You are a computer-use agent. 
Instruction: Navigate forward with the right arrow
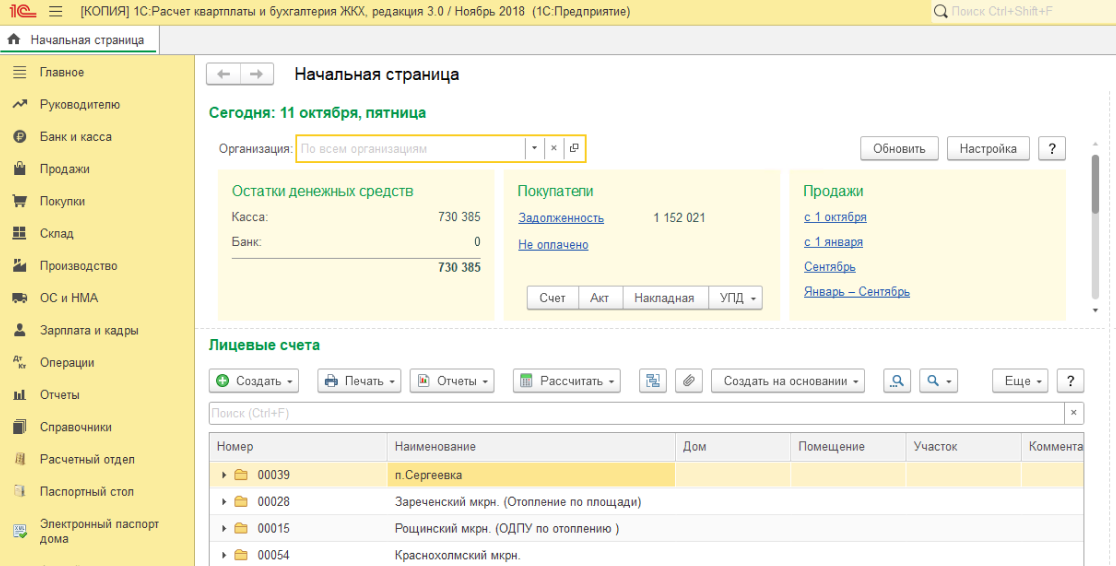point(257,74)
